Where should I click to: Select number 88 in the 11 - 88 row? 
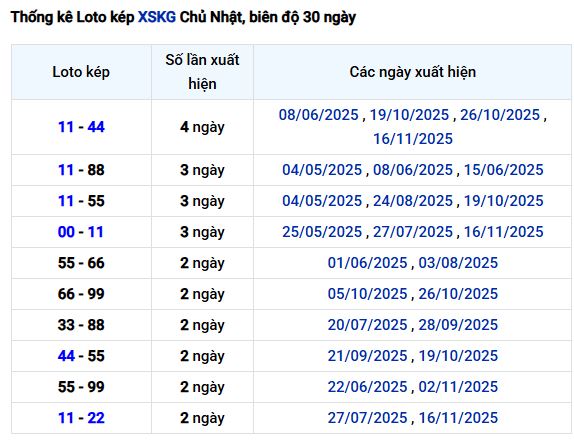pos(96,170)
